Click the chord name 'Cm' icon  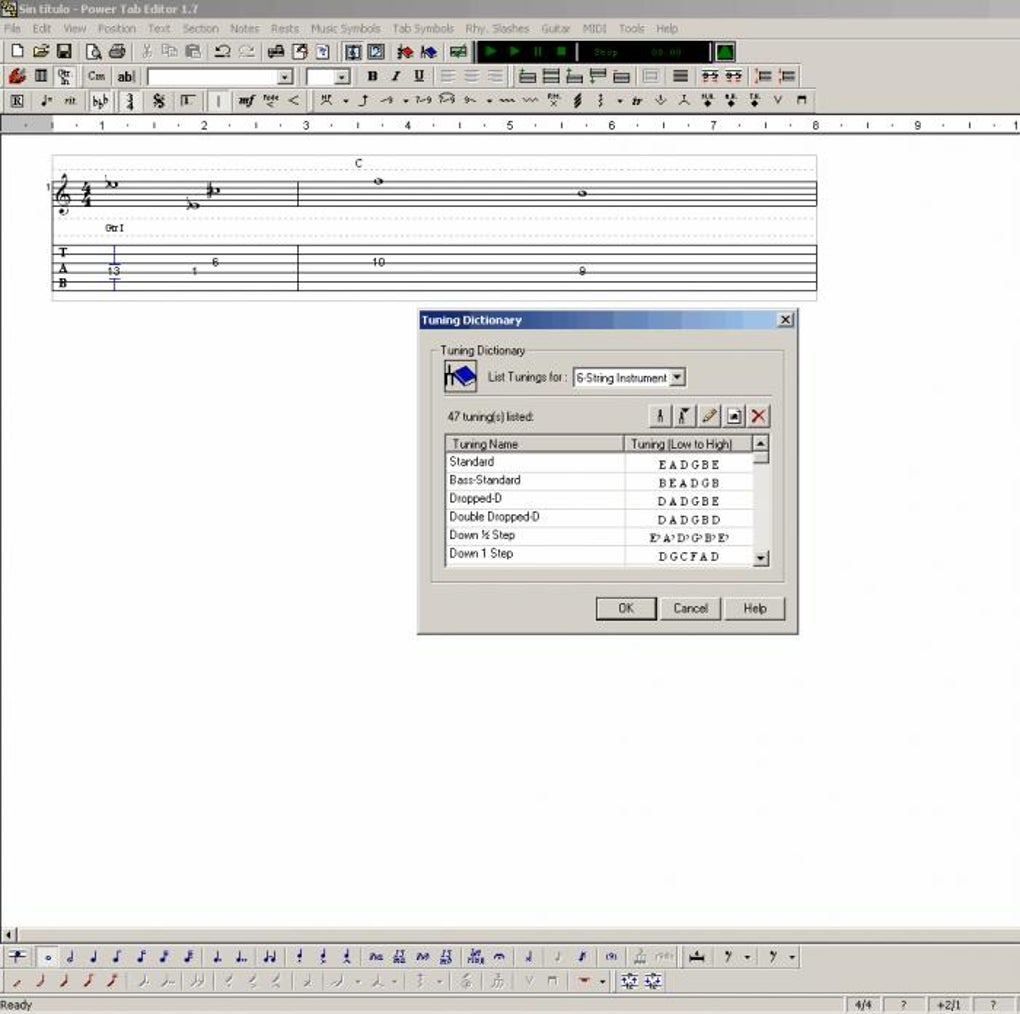tap(96, 76)
